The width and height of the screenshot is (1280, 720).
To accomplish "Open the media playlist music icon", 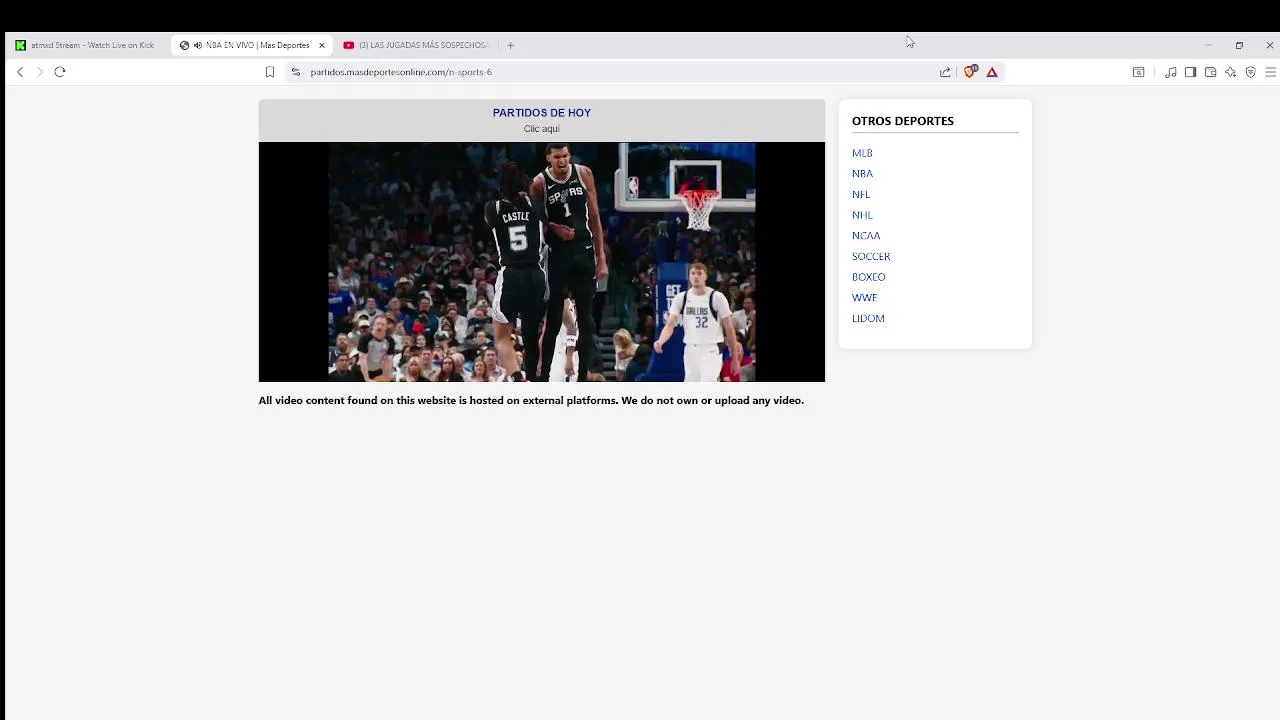I will point(1170,72).
